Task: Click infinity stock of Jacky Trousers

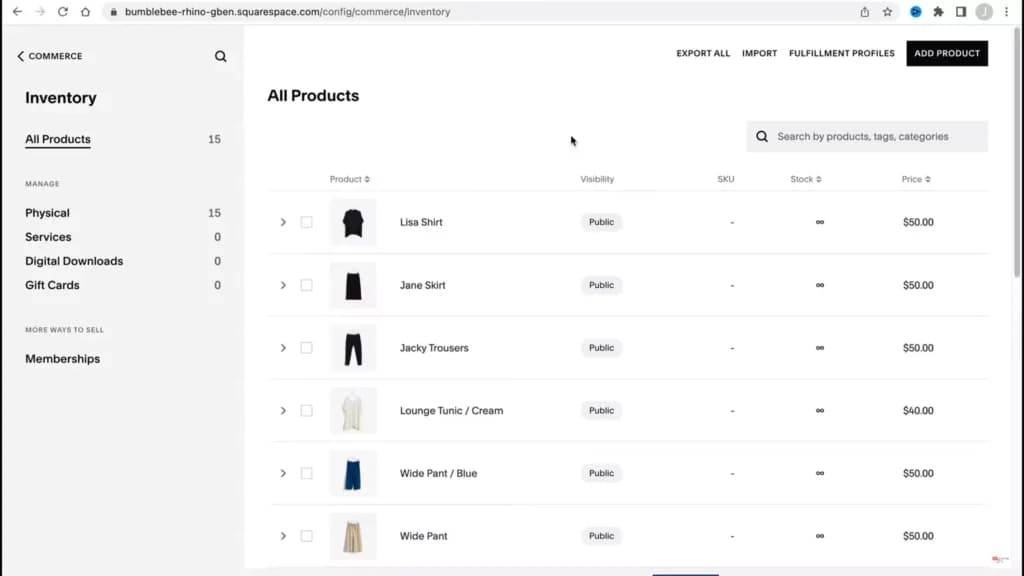Action: 820,347
